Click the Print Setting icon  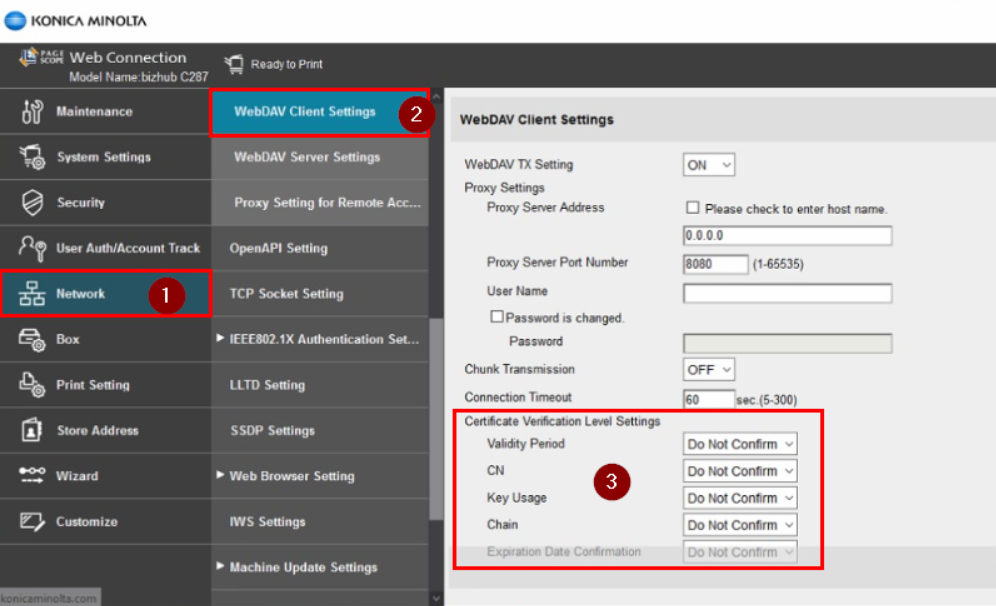[31, 385]
